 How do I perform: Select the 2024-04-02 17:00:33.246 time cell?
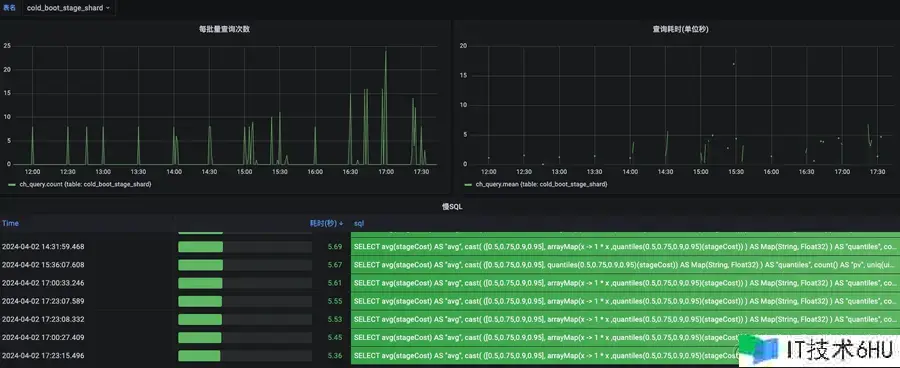click(x=43, y=283)
